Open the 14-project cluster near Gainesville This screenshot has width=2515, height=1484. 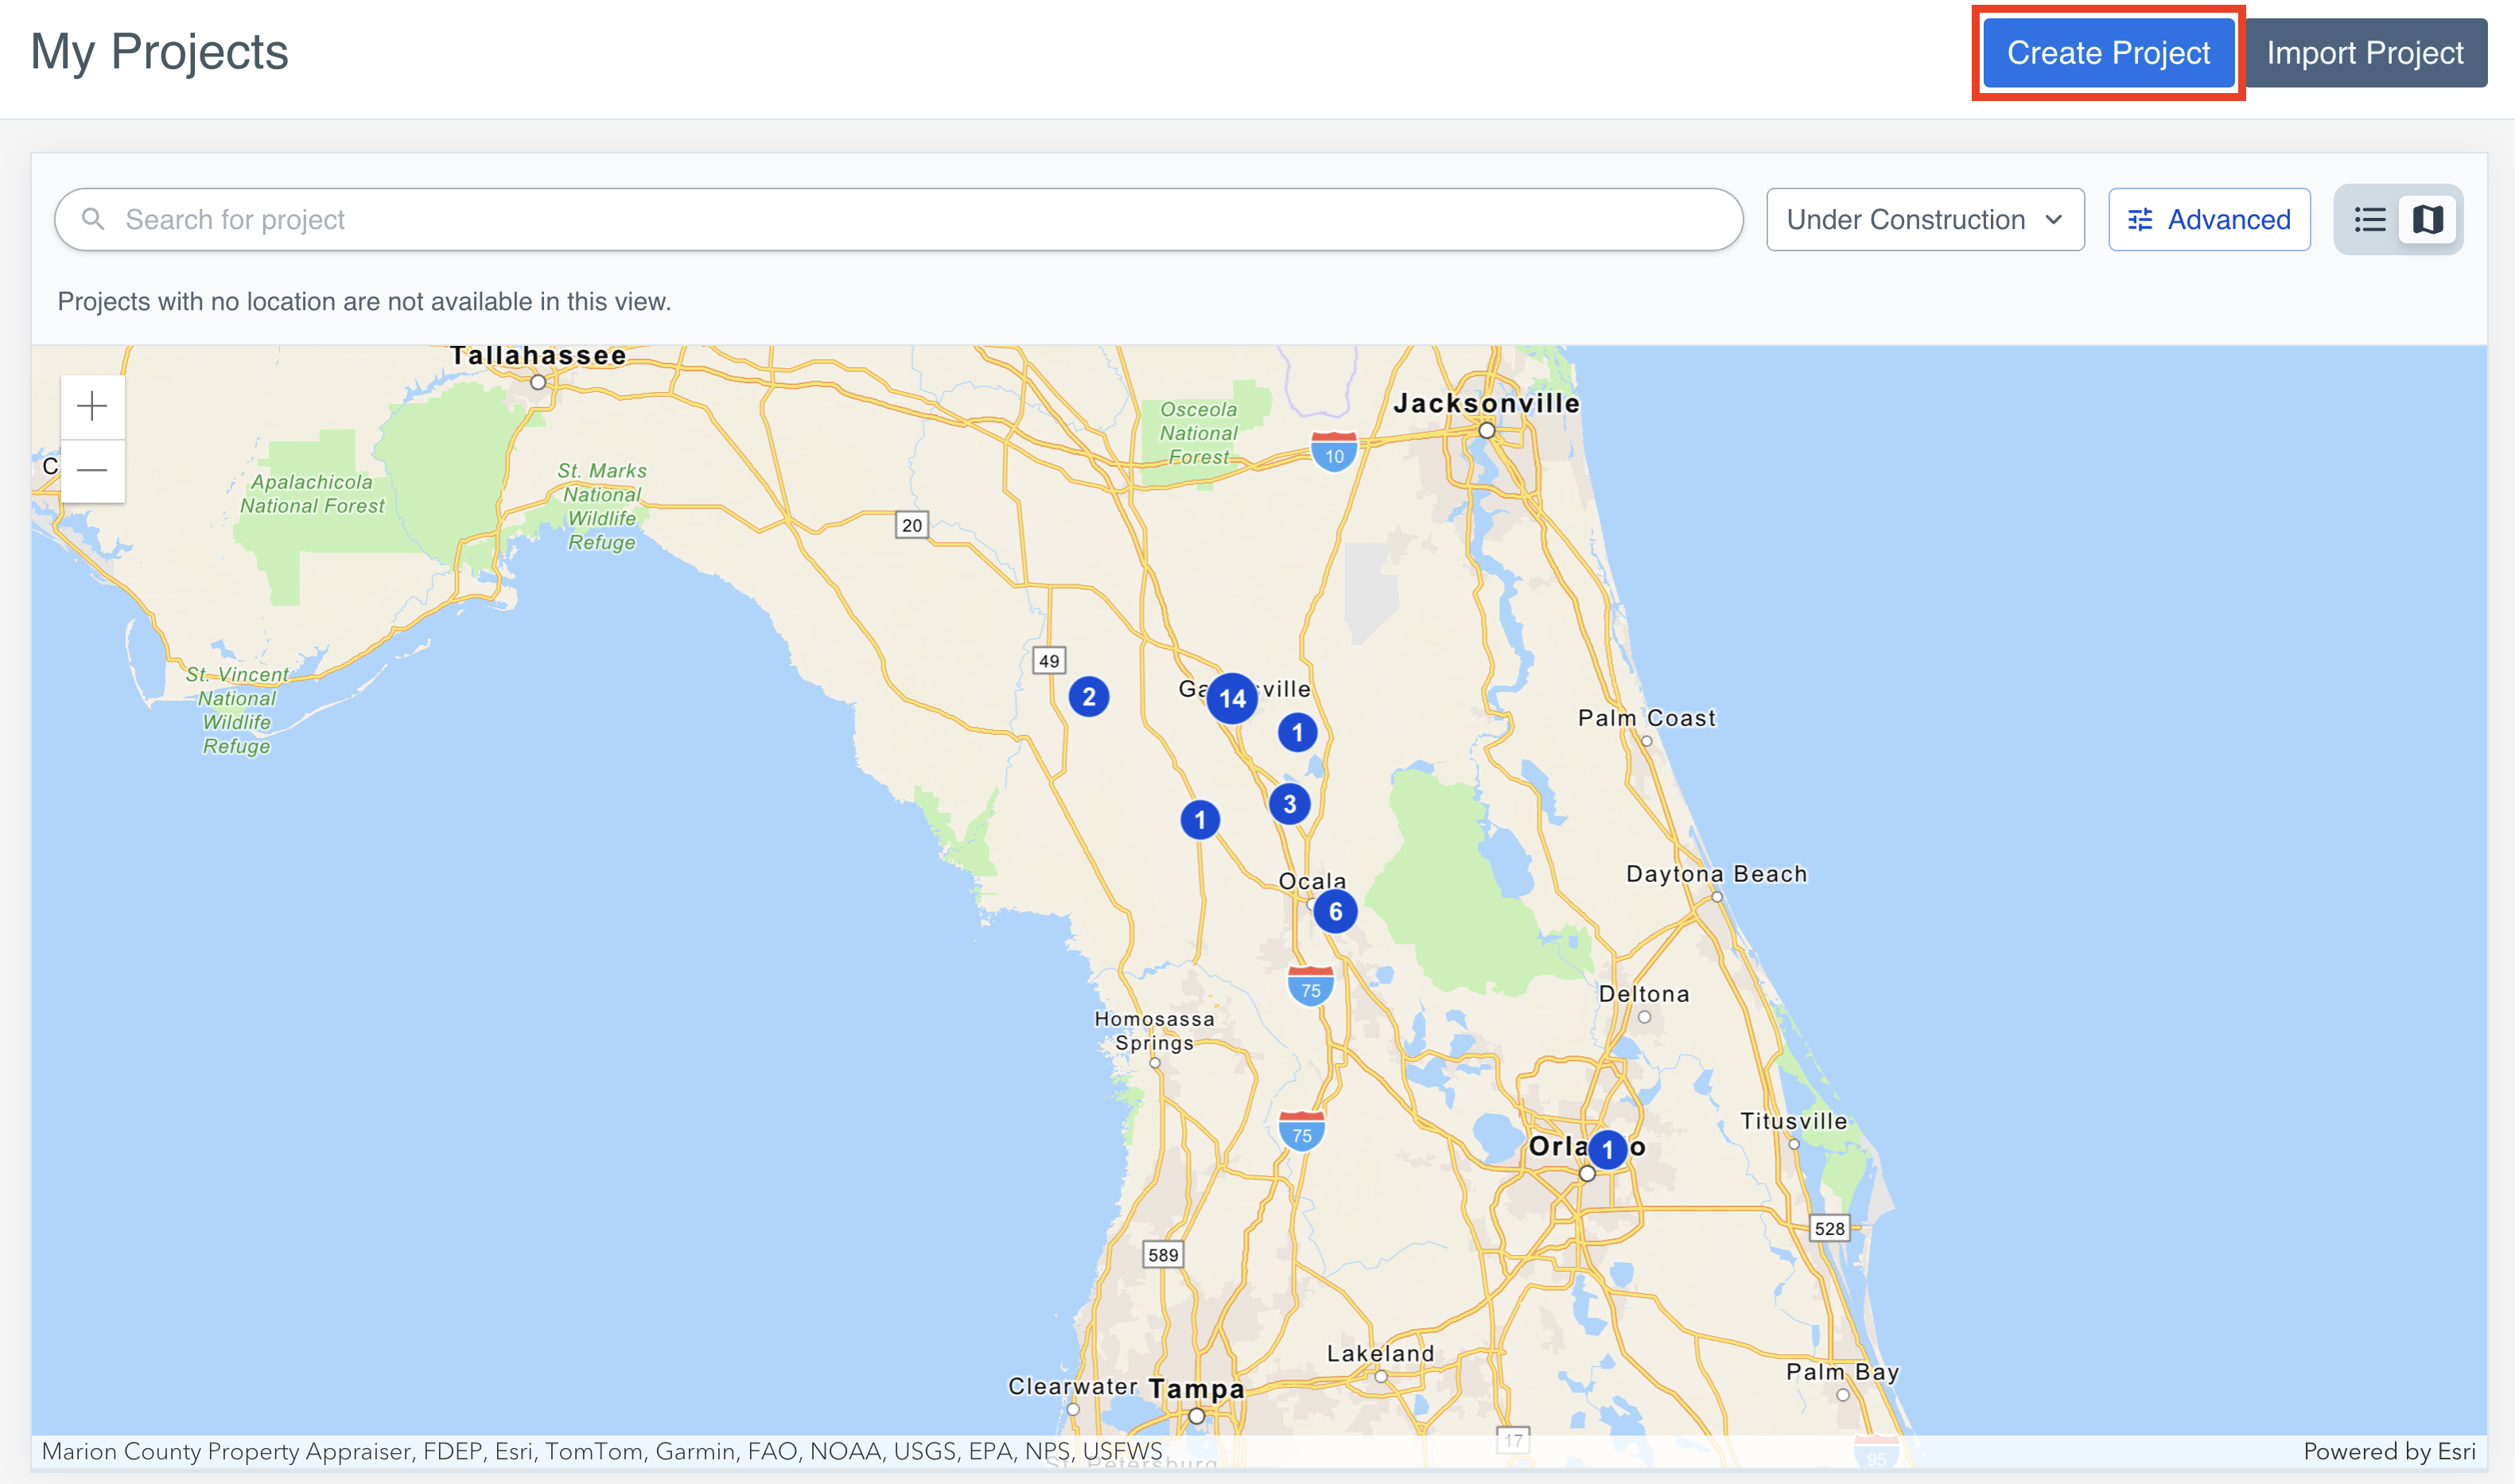click(x=1232, y=698)
